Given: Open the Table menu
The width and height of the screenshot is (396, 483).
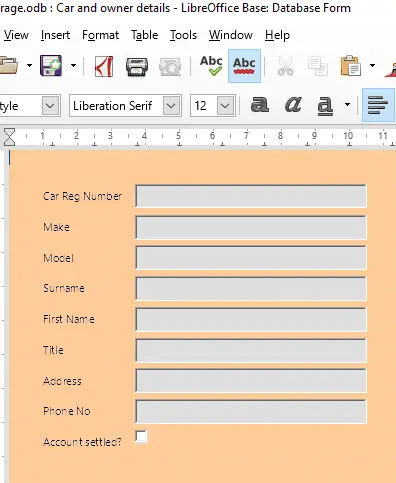Looking at the screenshot, I should [144, 35].
